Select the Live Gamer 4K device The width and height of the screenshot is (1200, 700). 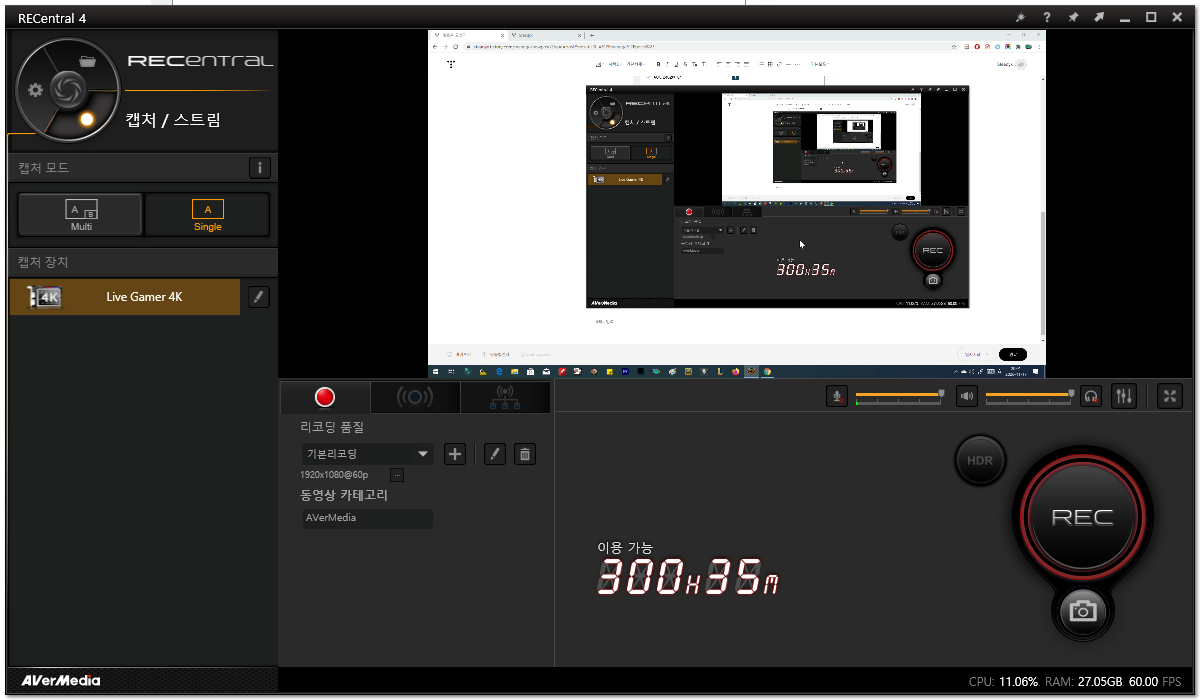tap(125, 297)
